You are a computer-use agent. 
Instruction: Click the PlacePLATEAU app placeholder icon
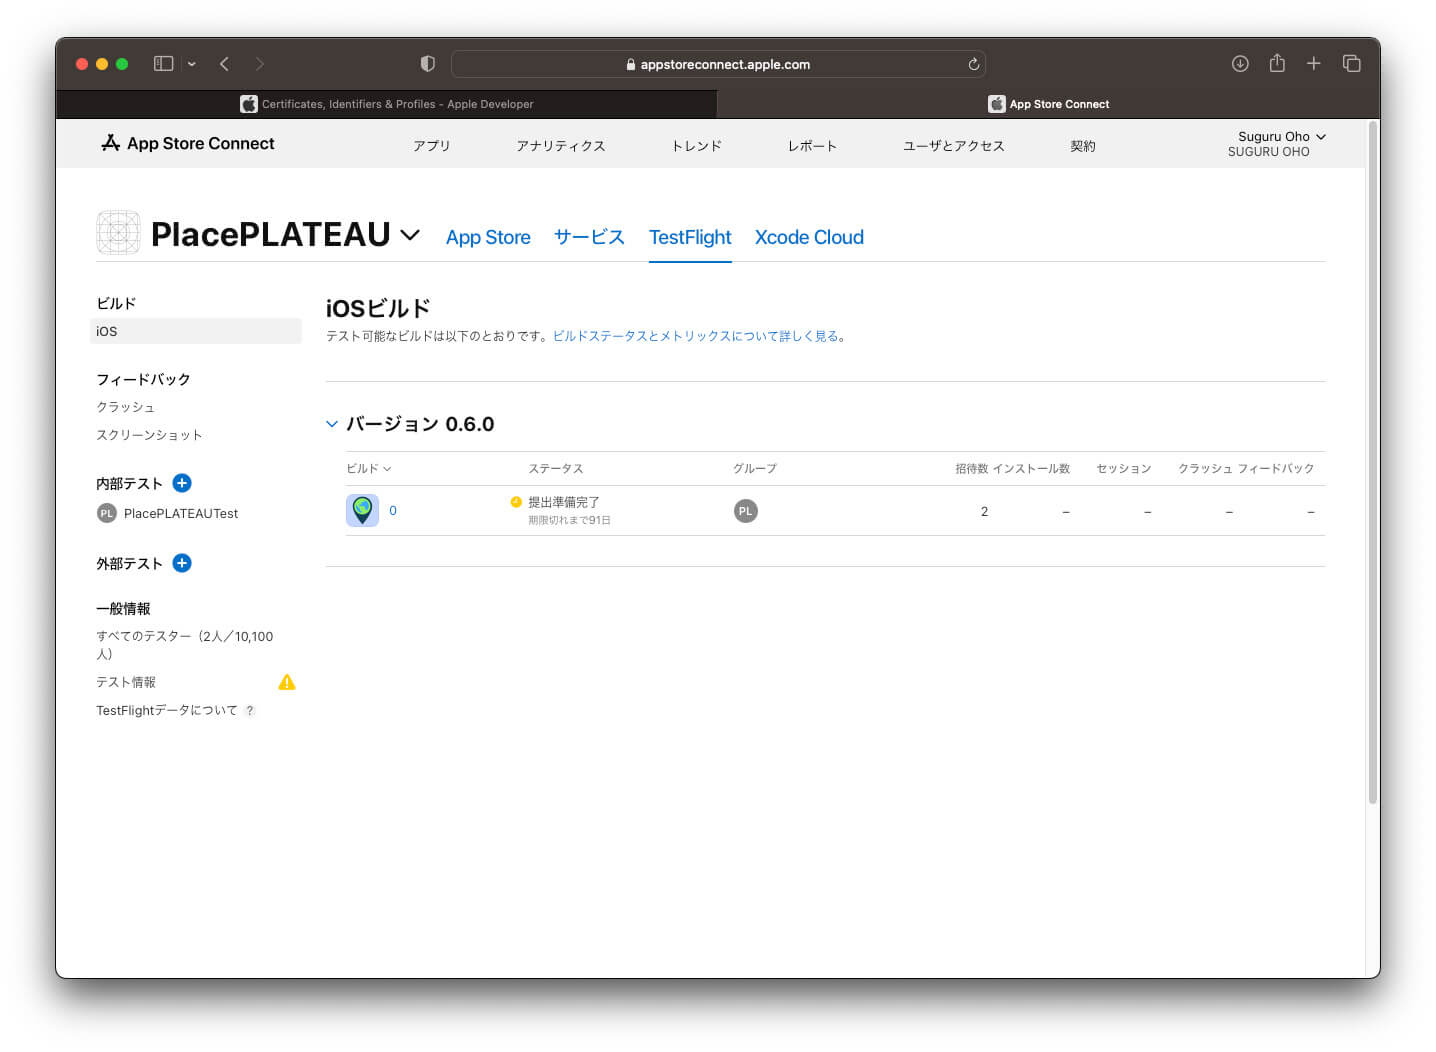tap(118, 232)
